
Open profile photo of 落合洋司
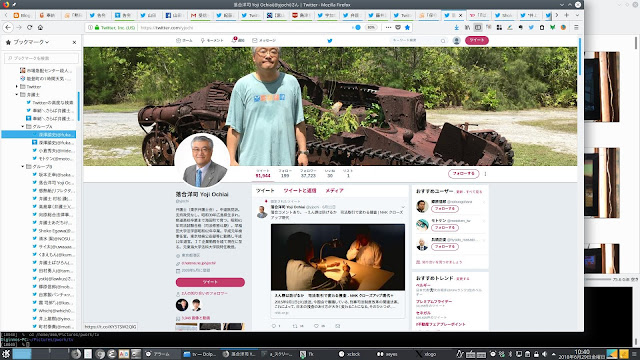202,160
